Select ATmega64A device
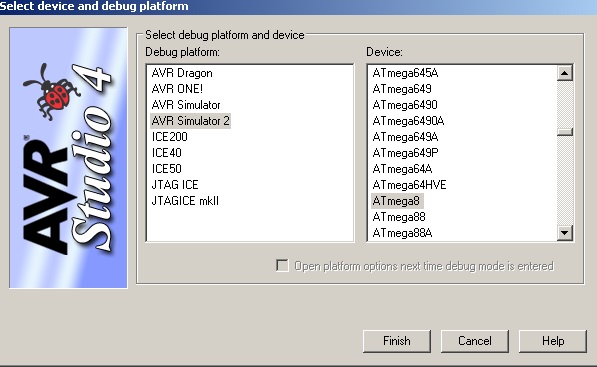This screenshot has width=597, height=367. [x=402, y=169]
